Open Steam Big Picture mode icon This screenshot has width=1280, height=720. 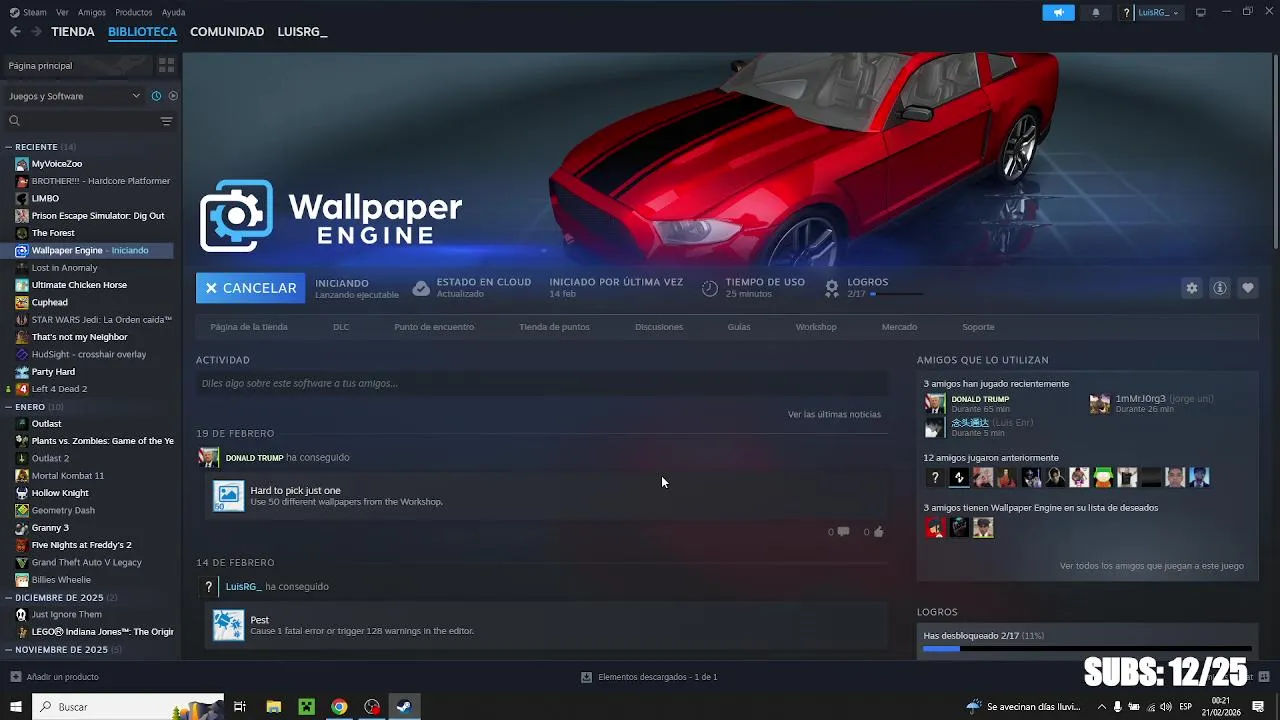click(1201, 12)
